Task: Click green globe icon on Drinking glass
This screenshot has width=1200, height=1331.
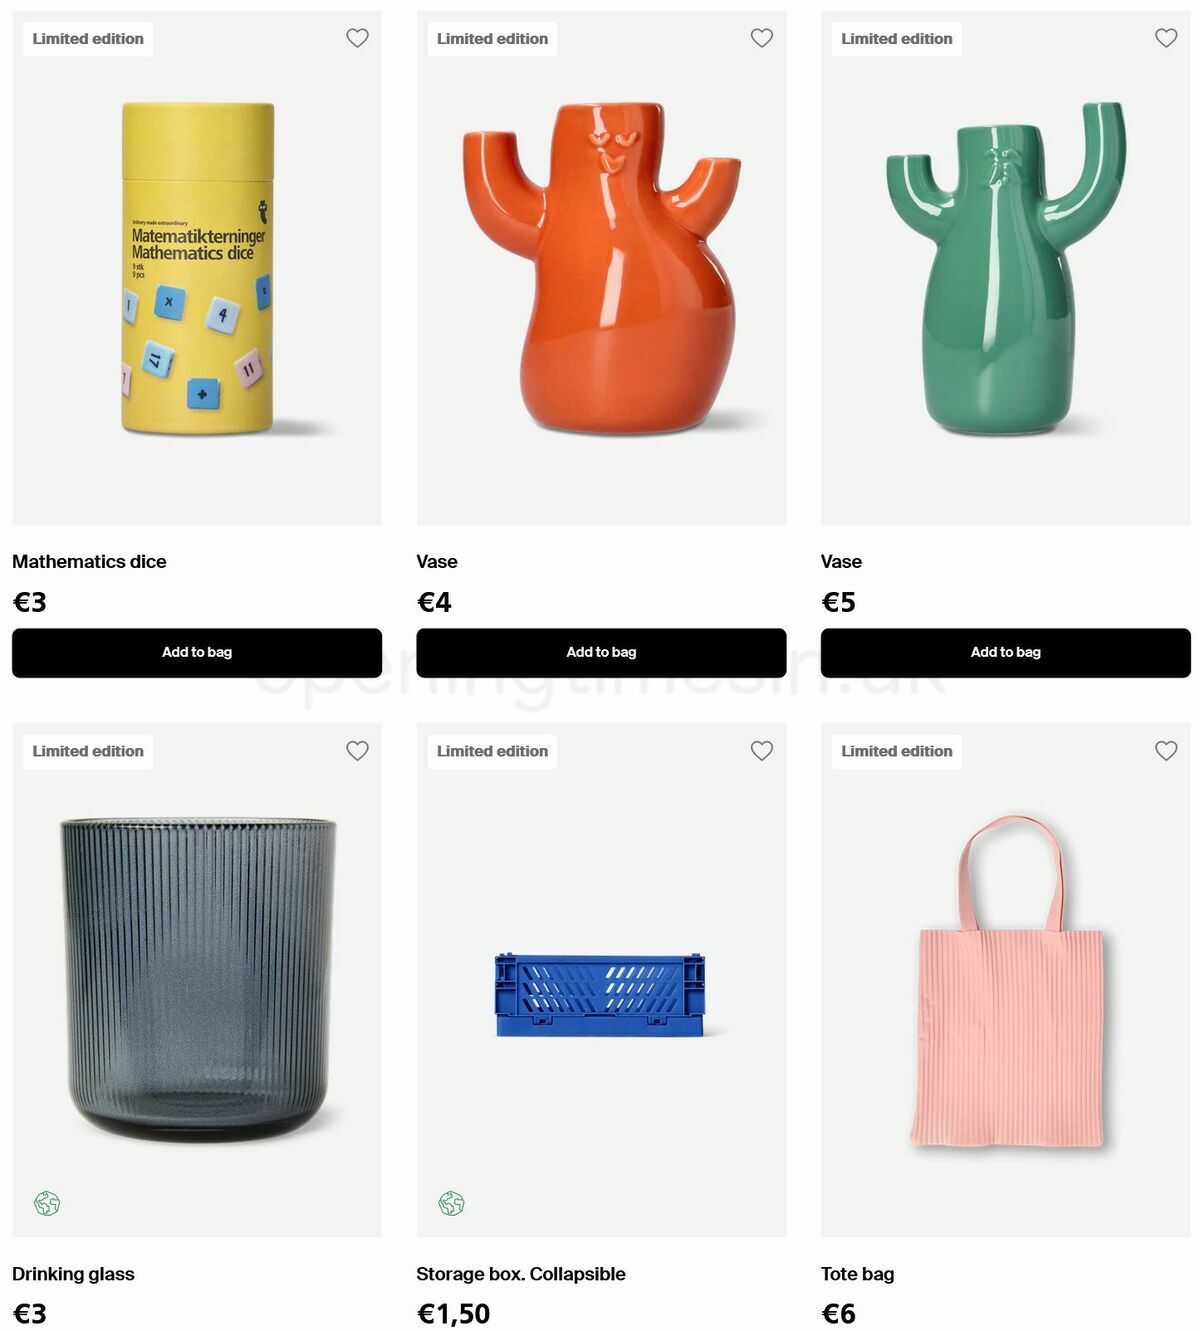Action: point(47,1203)
